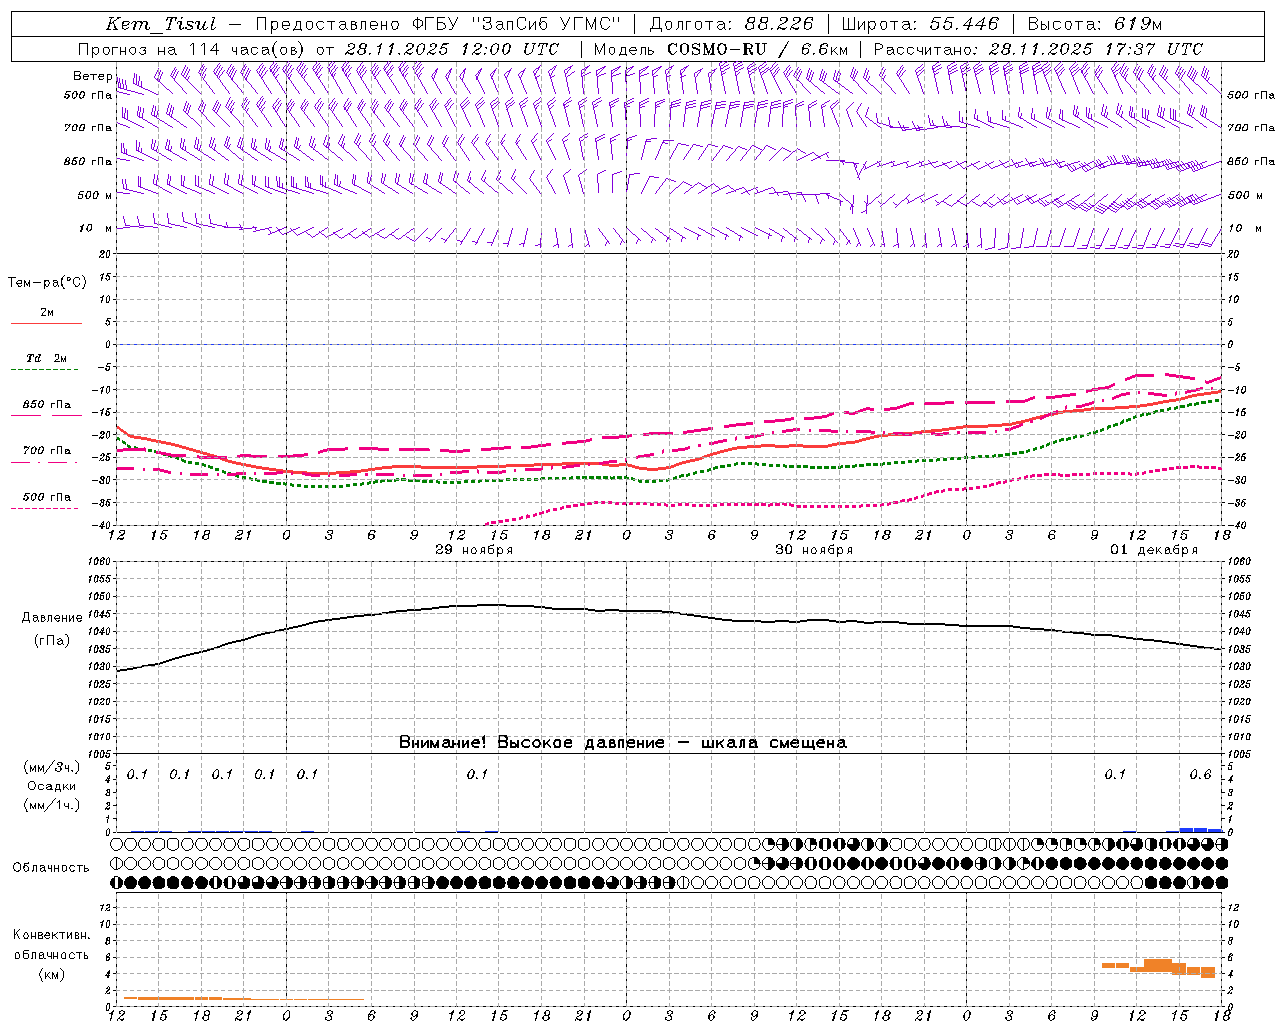Select the "0.6" precipitation amount value
Image resolution: width=1280 pixels, height=1024 pixels.
(1200, 774)
